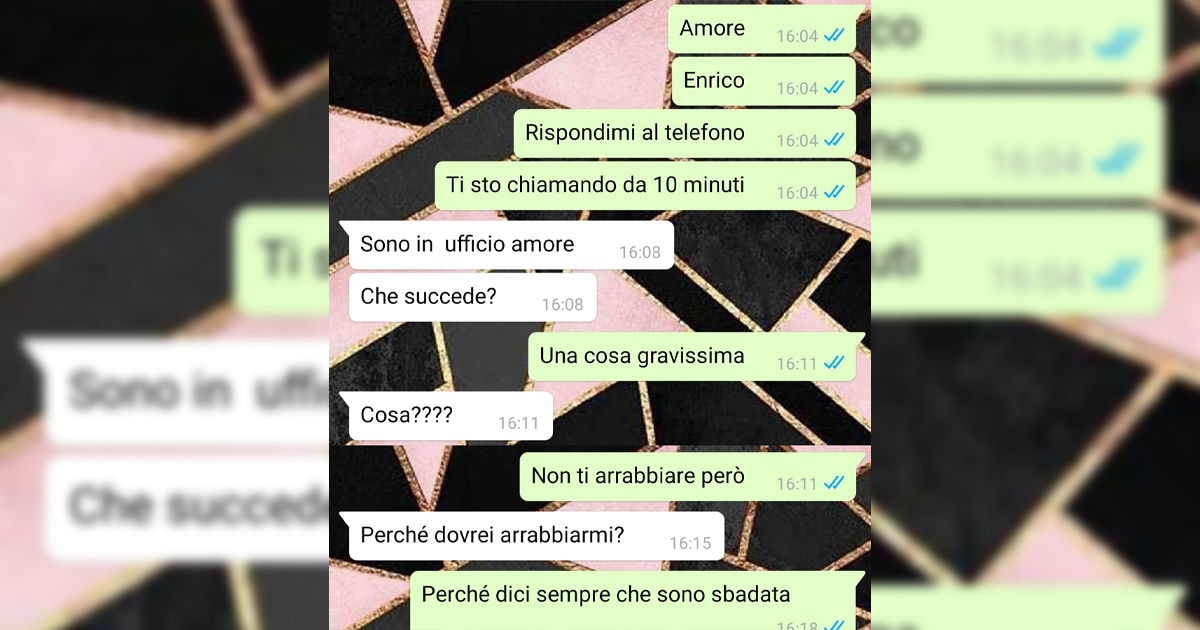Screen dimensions: 1200x630
Task: Click blue double-check on 'Enrico' message
Action: click(x=834, y=88)
